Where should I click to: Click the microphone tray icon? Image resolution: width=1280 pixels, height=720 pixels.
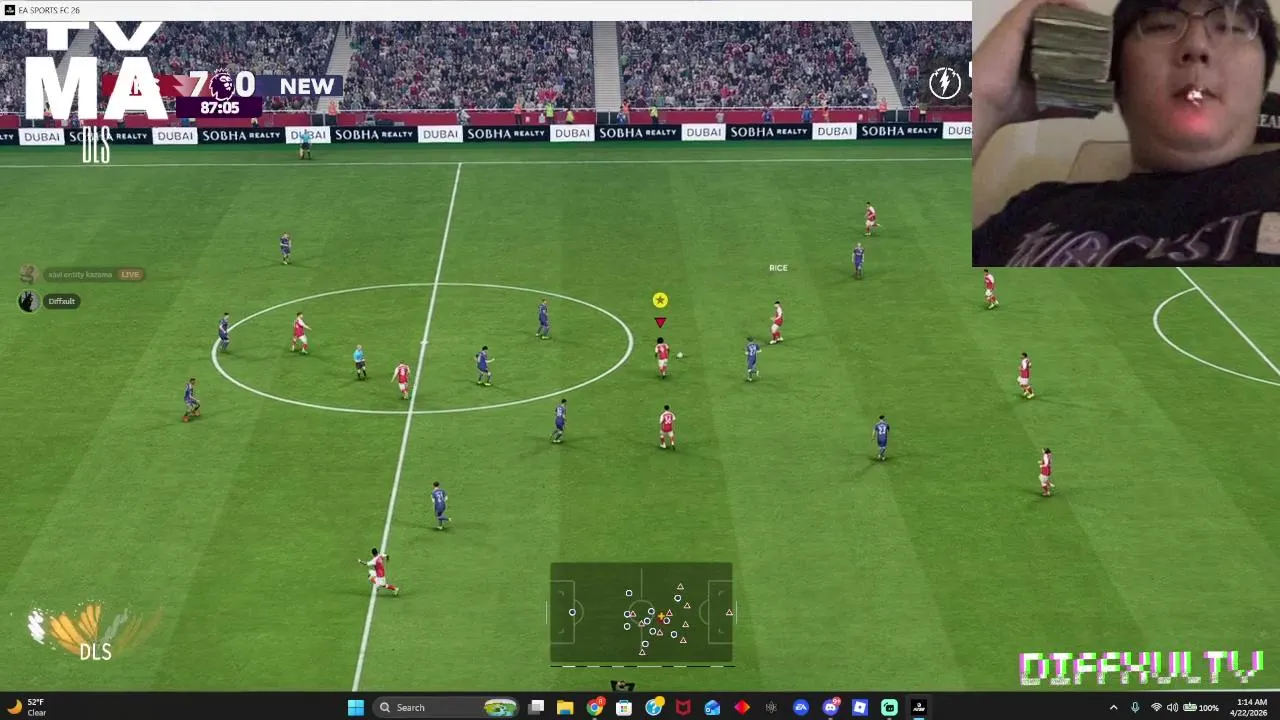(x=1135, y=707)
